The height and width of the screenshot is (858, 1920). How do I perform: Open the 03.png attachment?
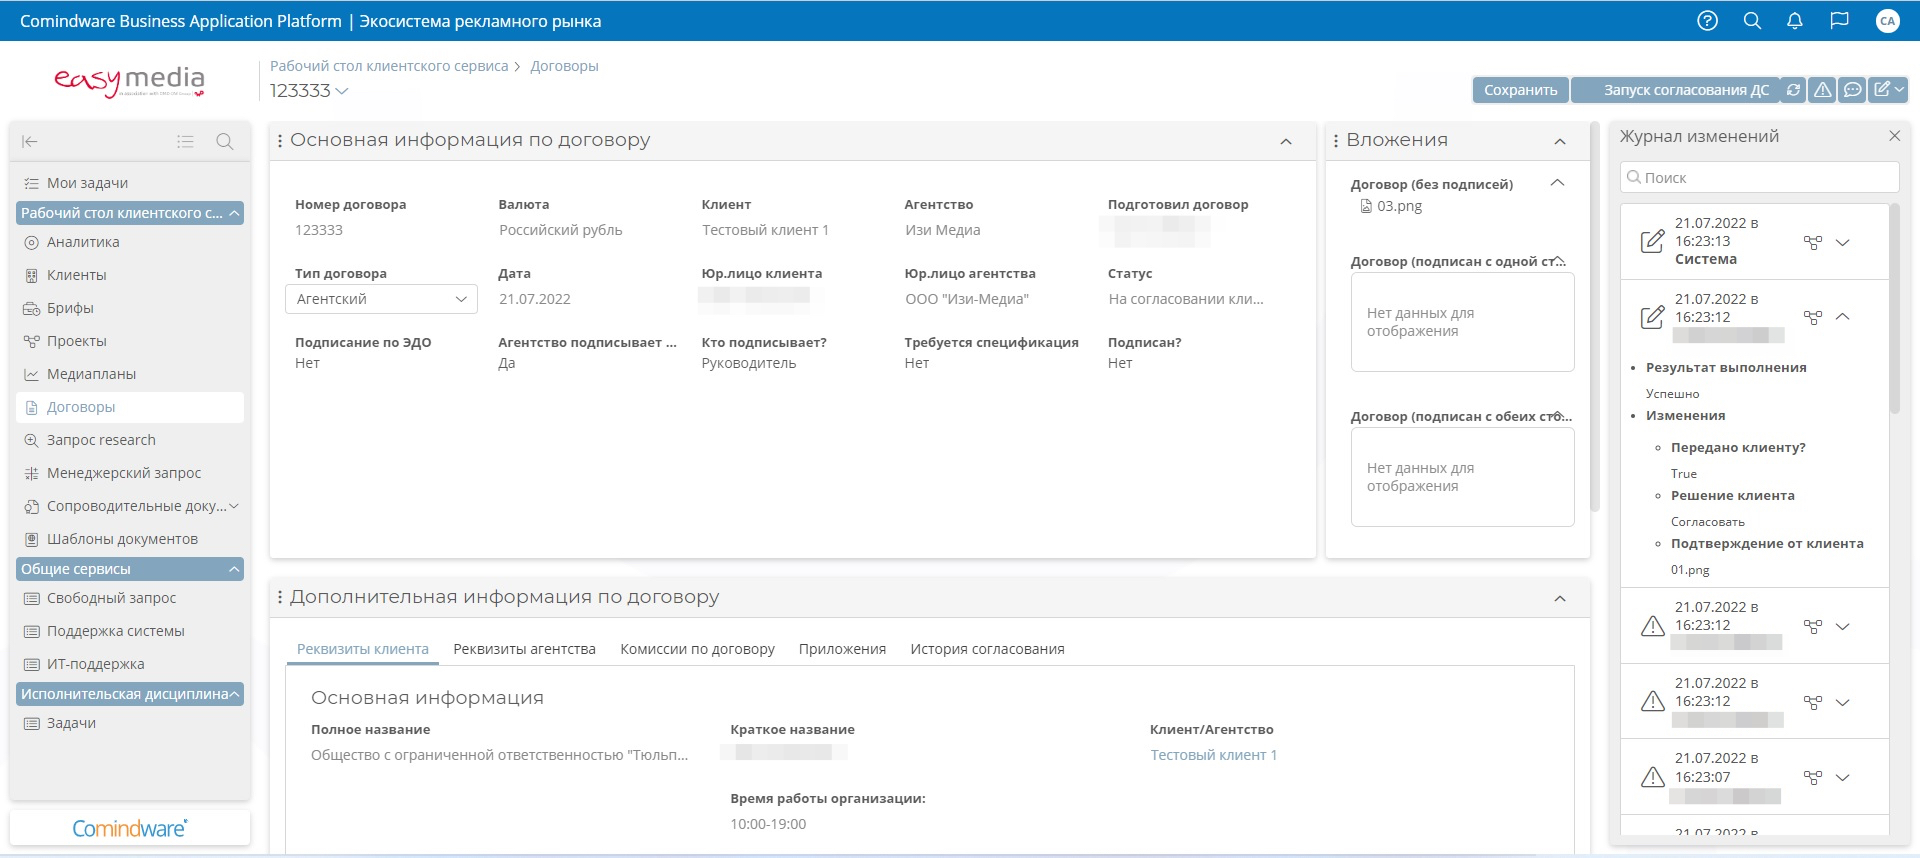1391,206
